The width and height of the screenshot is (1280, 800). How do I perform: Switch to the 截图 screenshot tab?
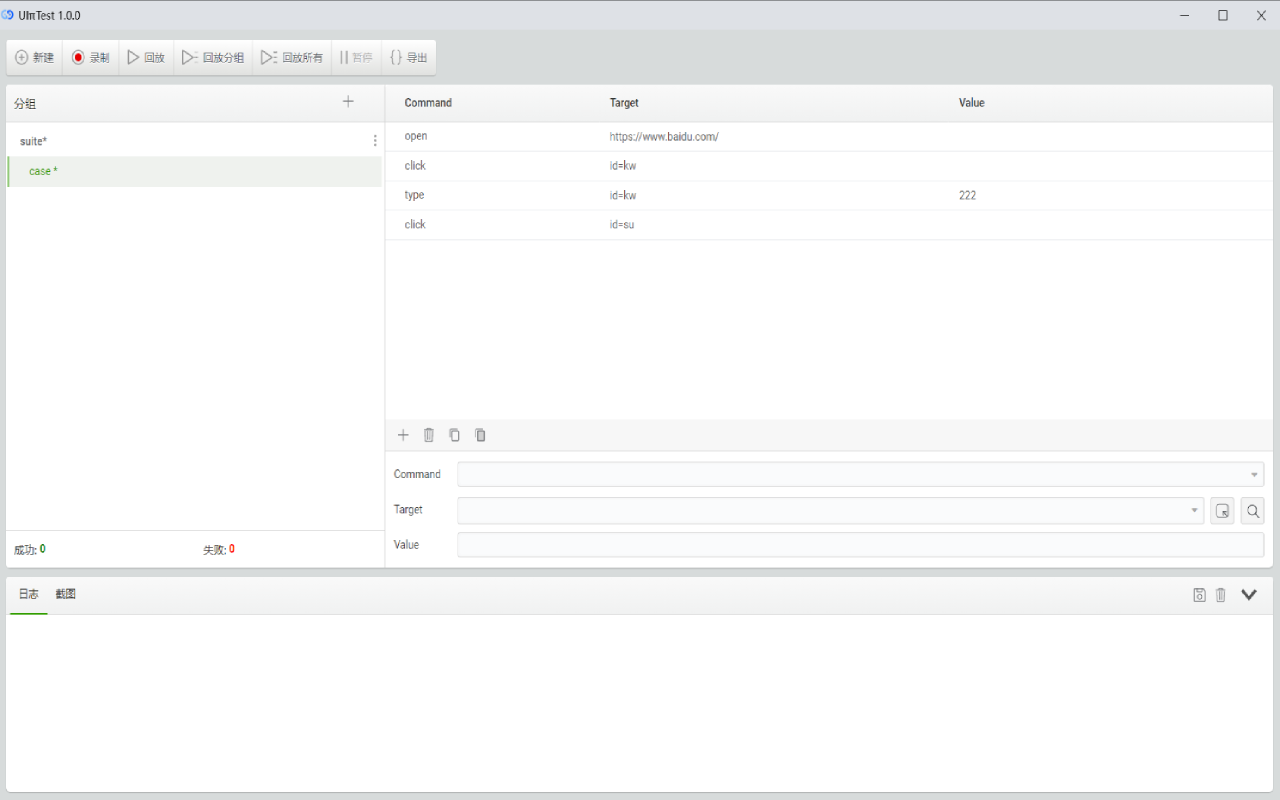pos(66,594)
